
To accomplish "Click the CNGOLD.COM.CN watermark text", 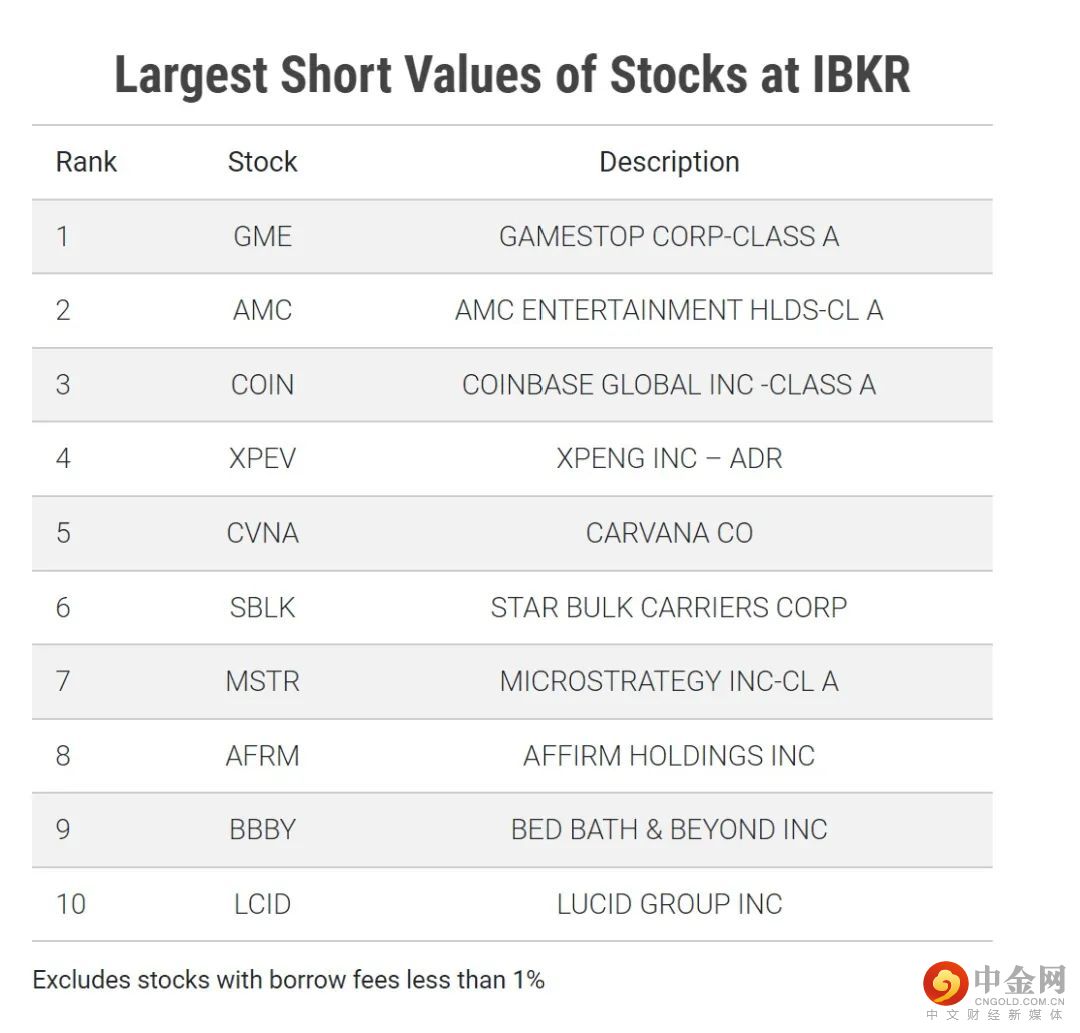I will pyautogui.click(x=1019, y=999).
